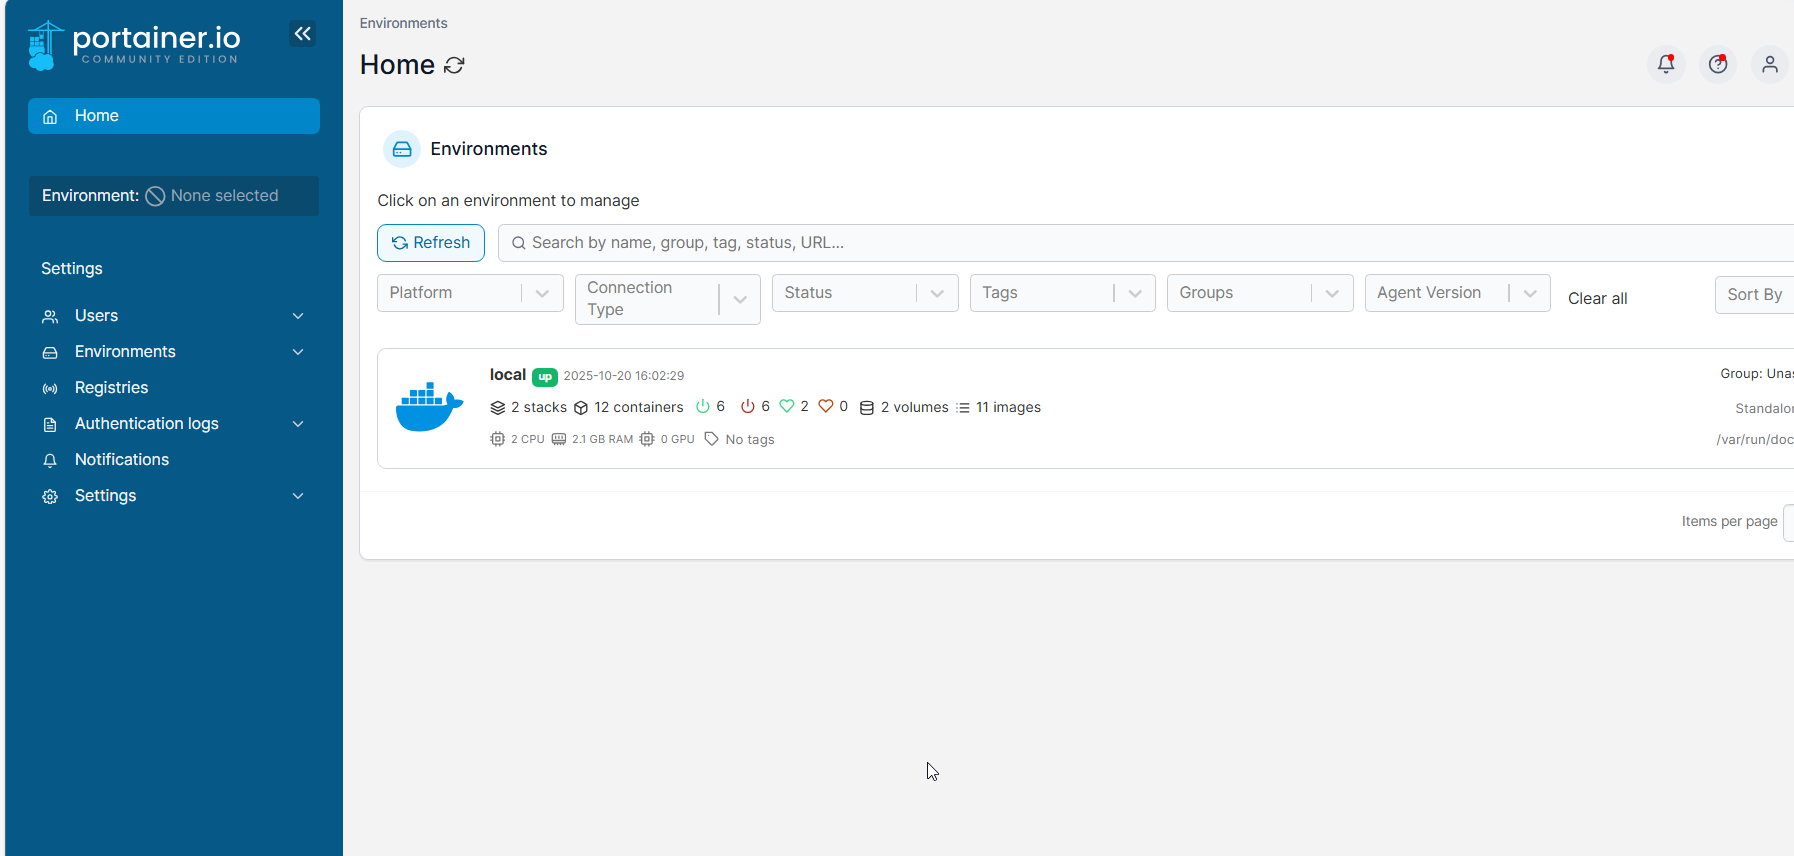Click the Notifications bell icon in sidebar

[x=50, y=460]
